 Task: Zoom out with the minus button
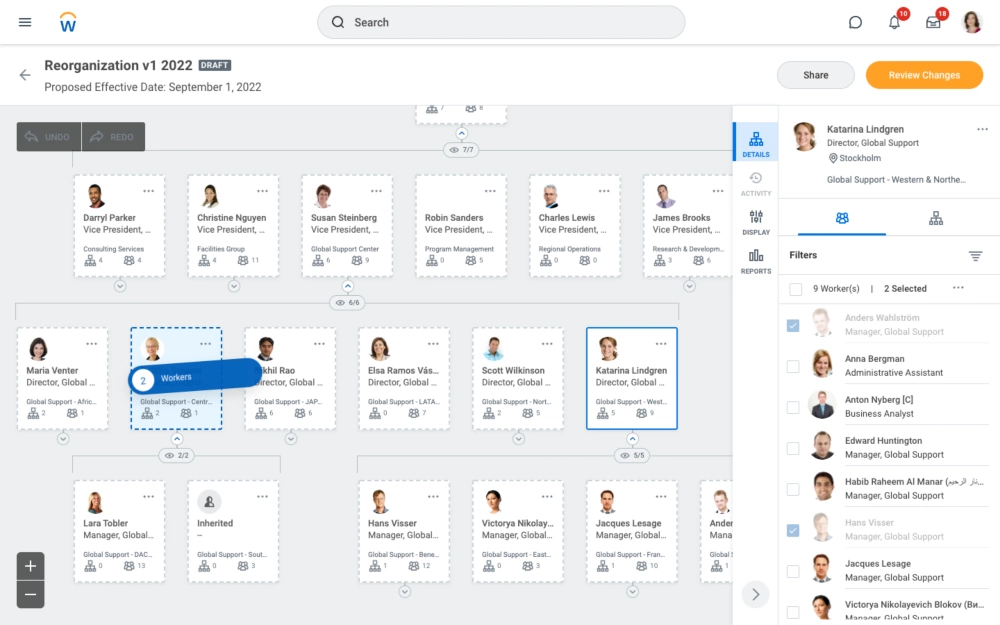coord(31,594)
